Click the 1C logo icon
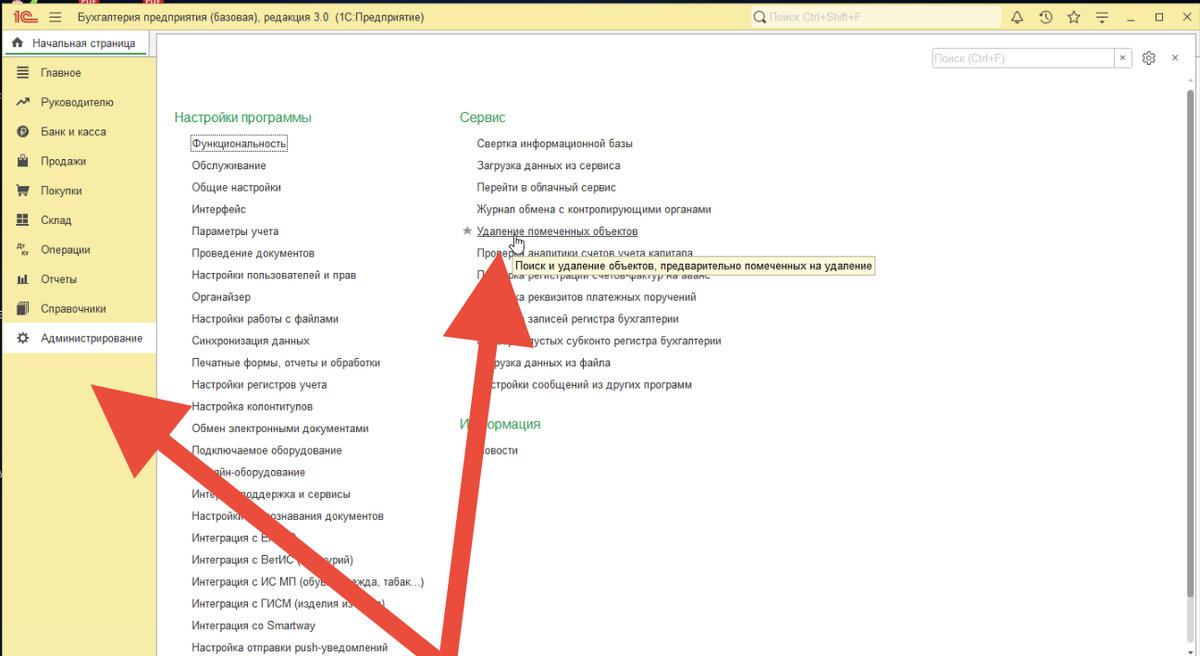Image resolution: width=1200 pixels, height=656 pixels. pos(25,17)
